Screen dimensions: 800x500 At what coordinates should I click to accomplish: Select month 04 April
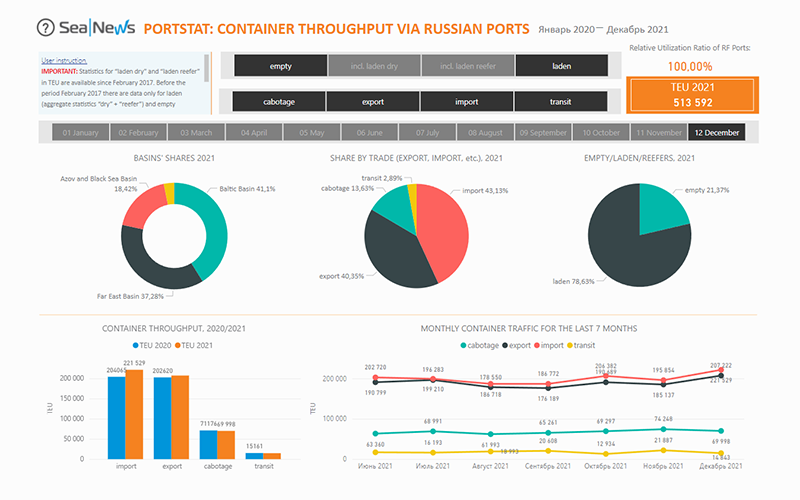coord(254,132)
